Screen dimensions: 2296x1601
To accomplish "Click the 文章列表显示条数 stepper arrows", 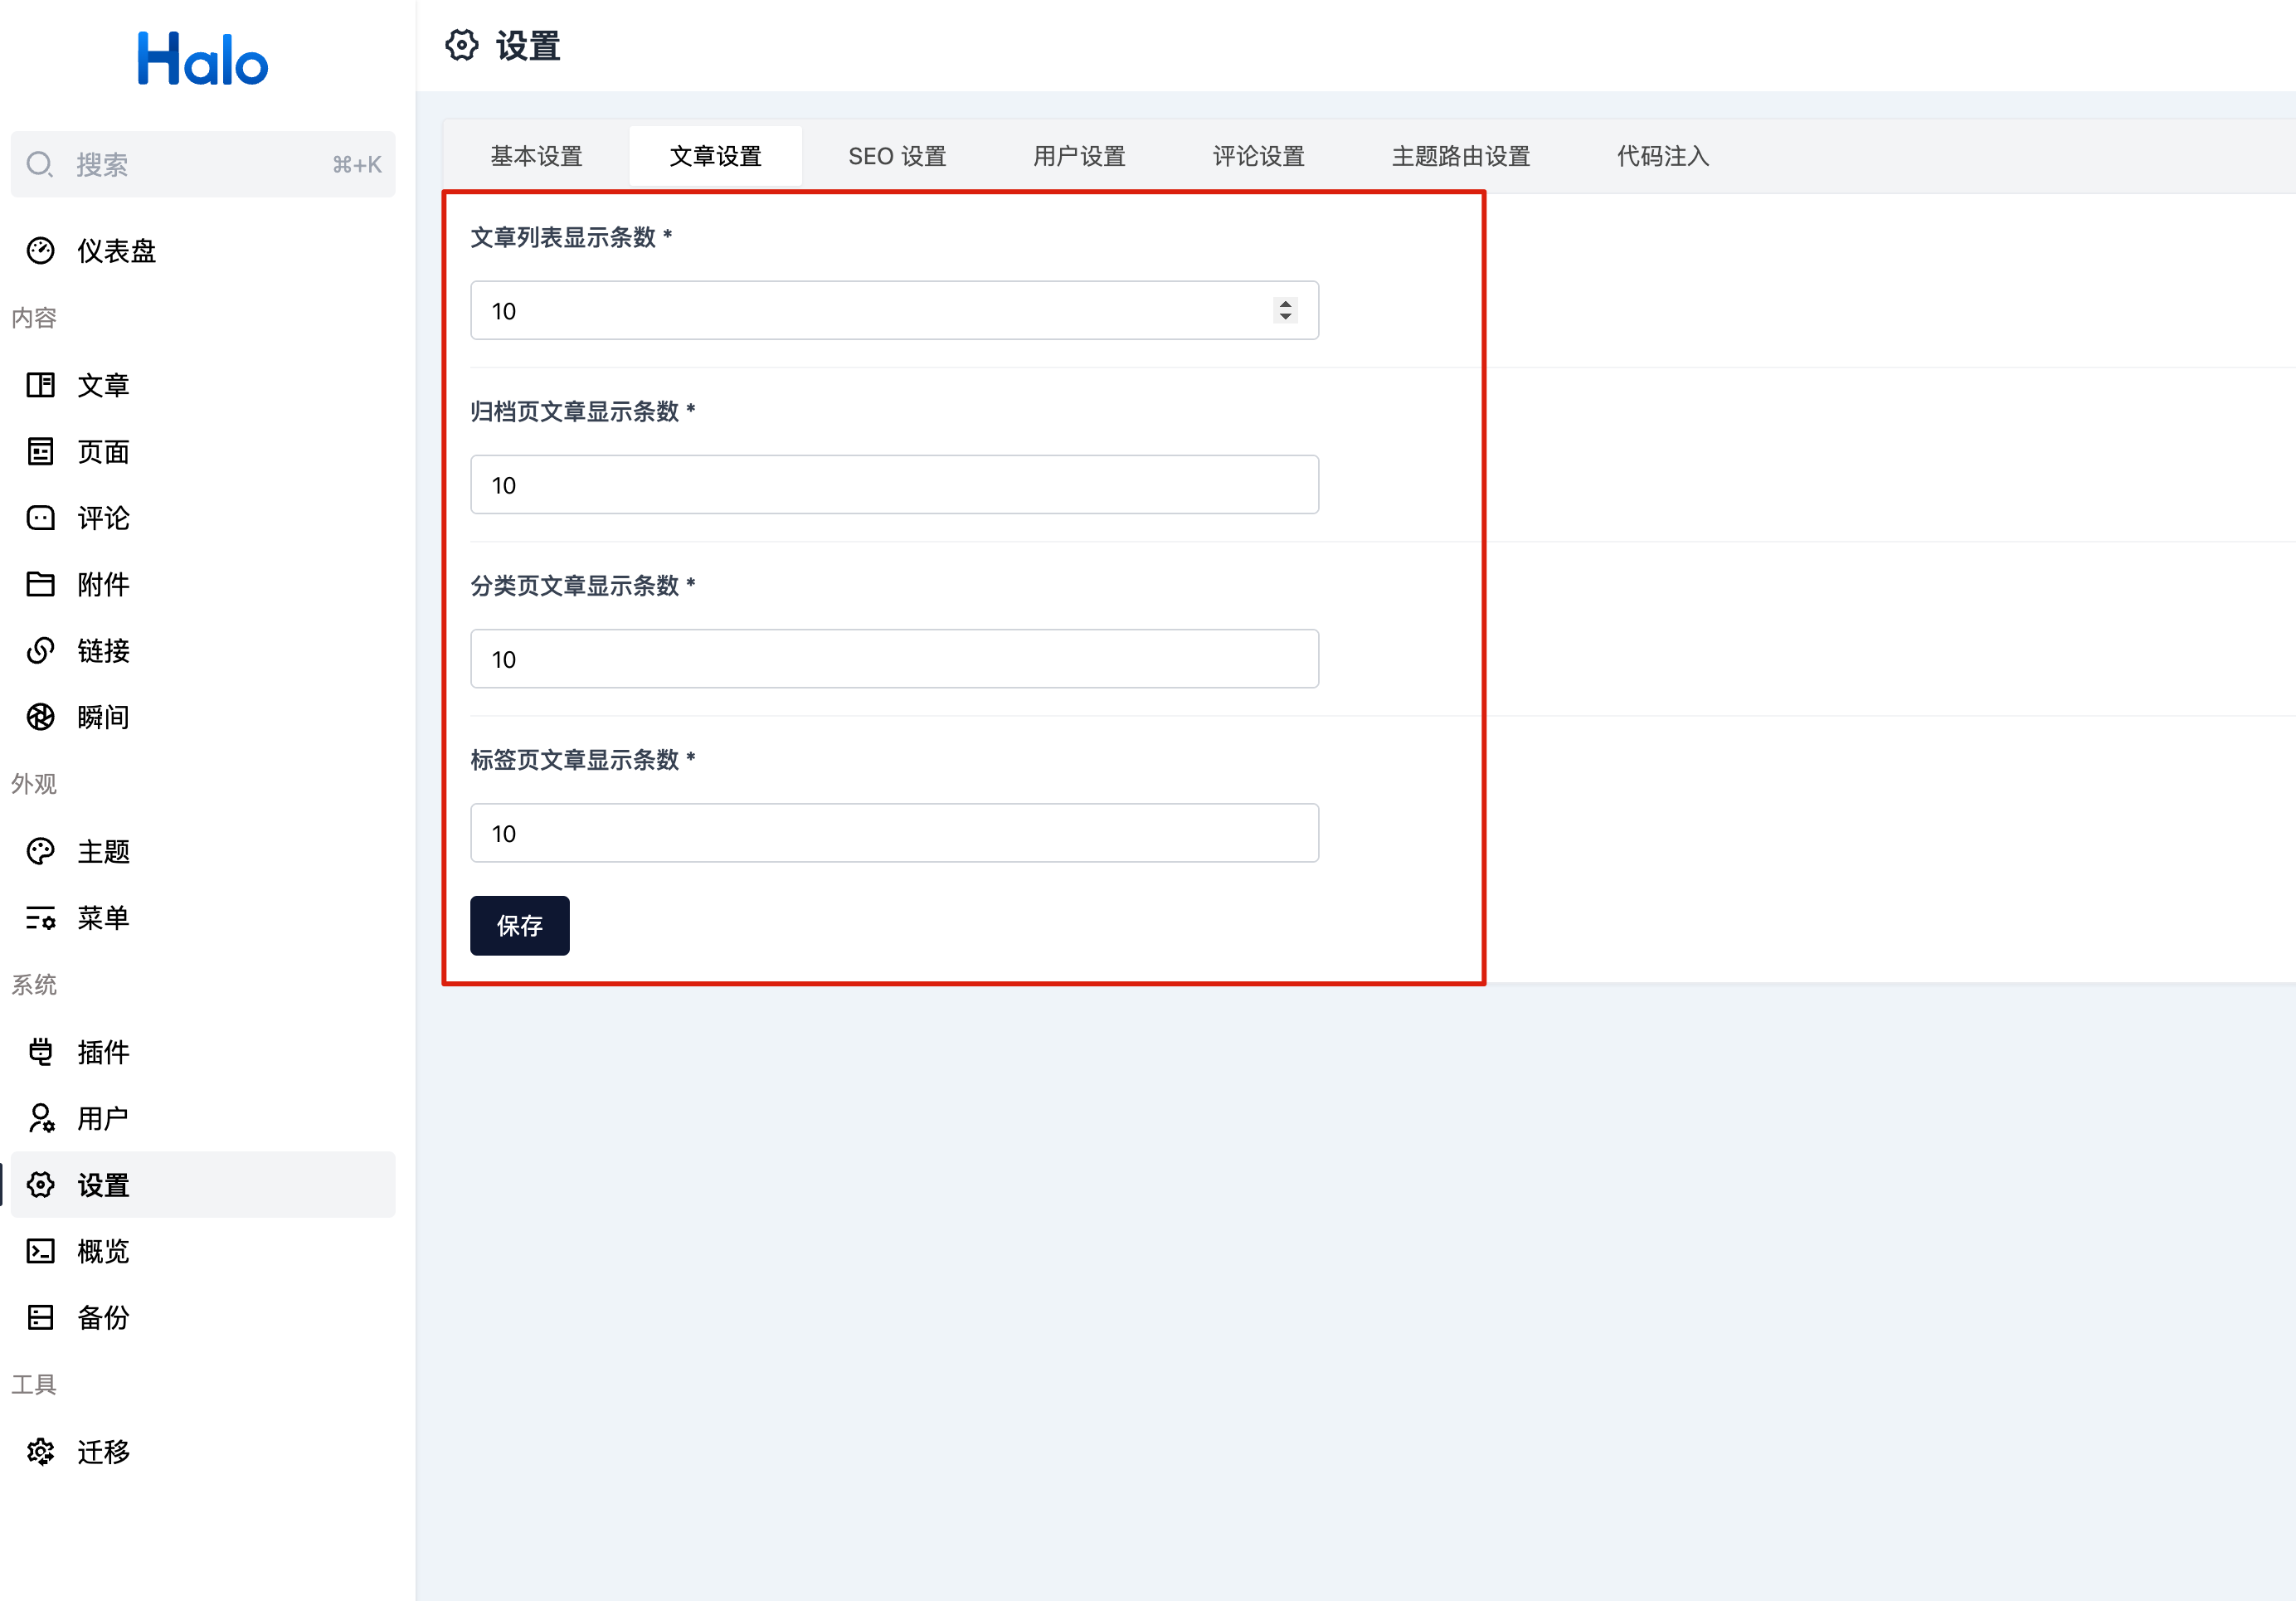I will point(1285,311).
